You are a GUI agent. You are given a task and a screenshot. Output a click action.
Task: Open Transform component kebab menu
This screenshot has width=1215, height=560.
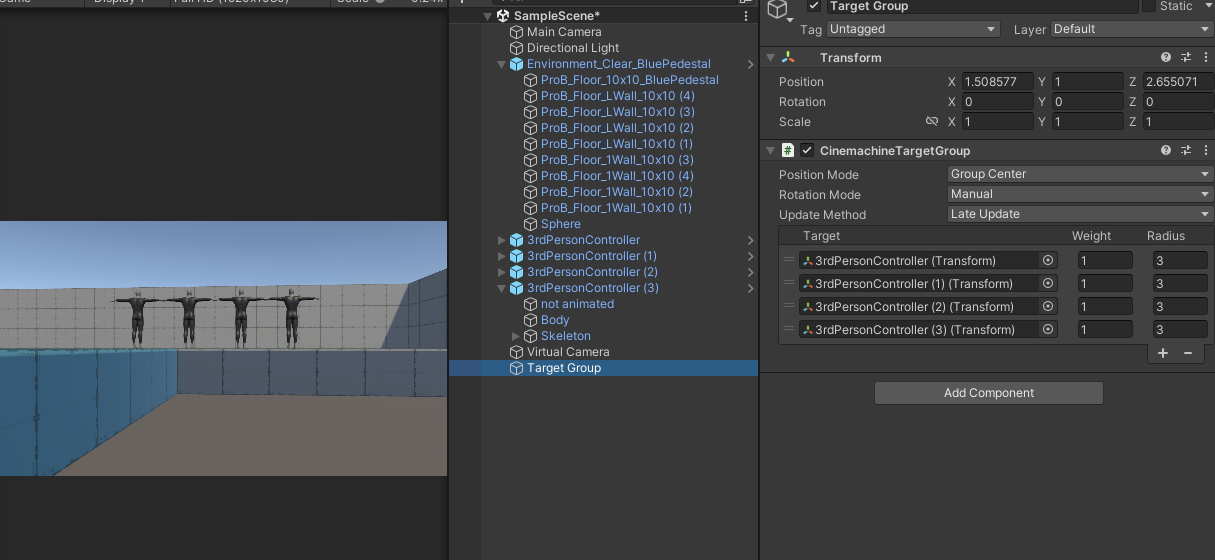1204,58
